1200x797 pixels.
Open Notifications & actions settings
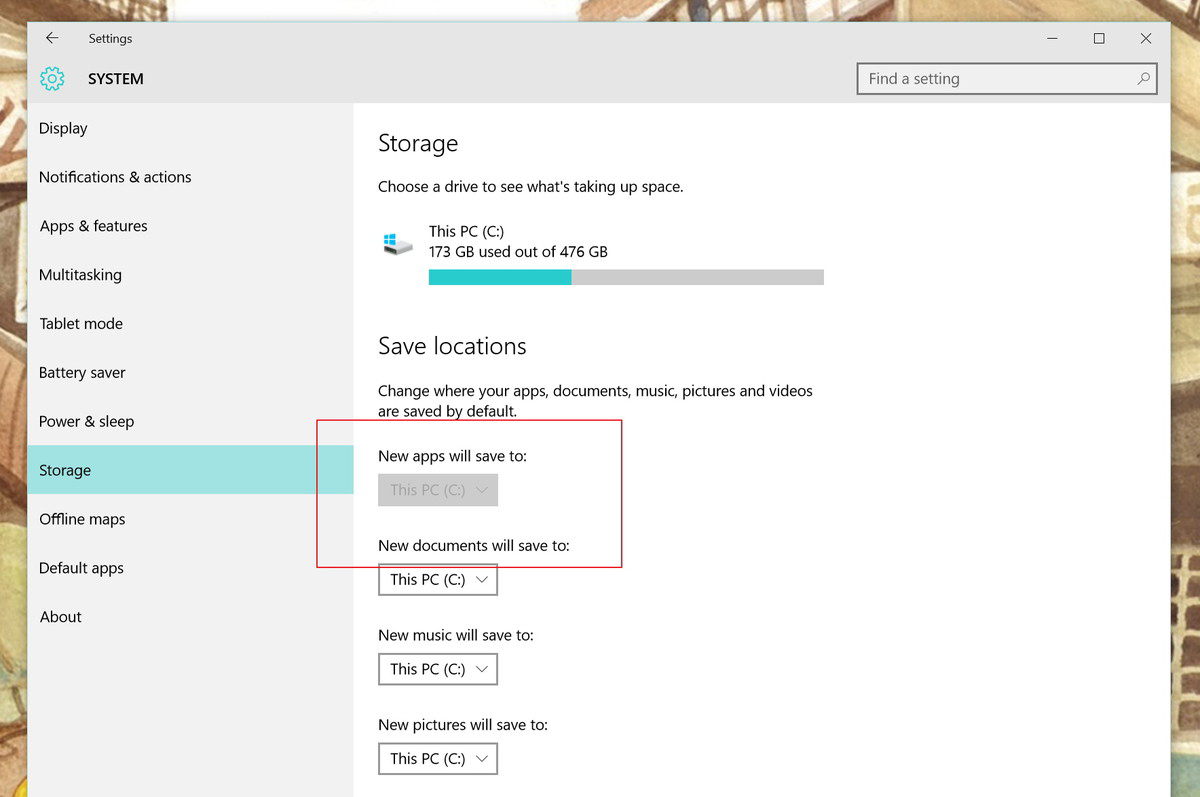tap(114, 177)
